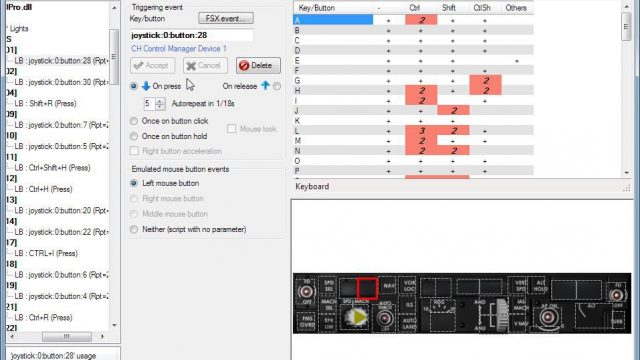Viewport: 640px width, 360px height.
Task: Click the Ctrl cell for key L showing 3
Action: (x=421, y=131)
